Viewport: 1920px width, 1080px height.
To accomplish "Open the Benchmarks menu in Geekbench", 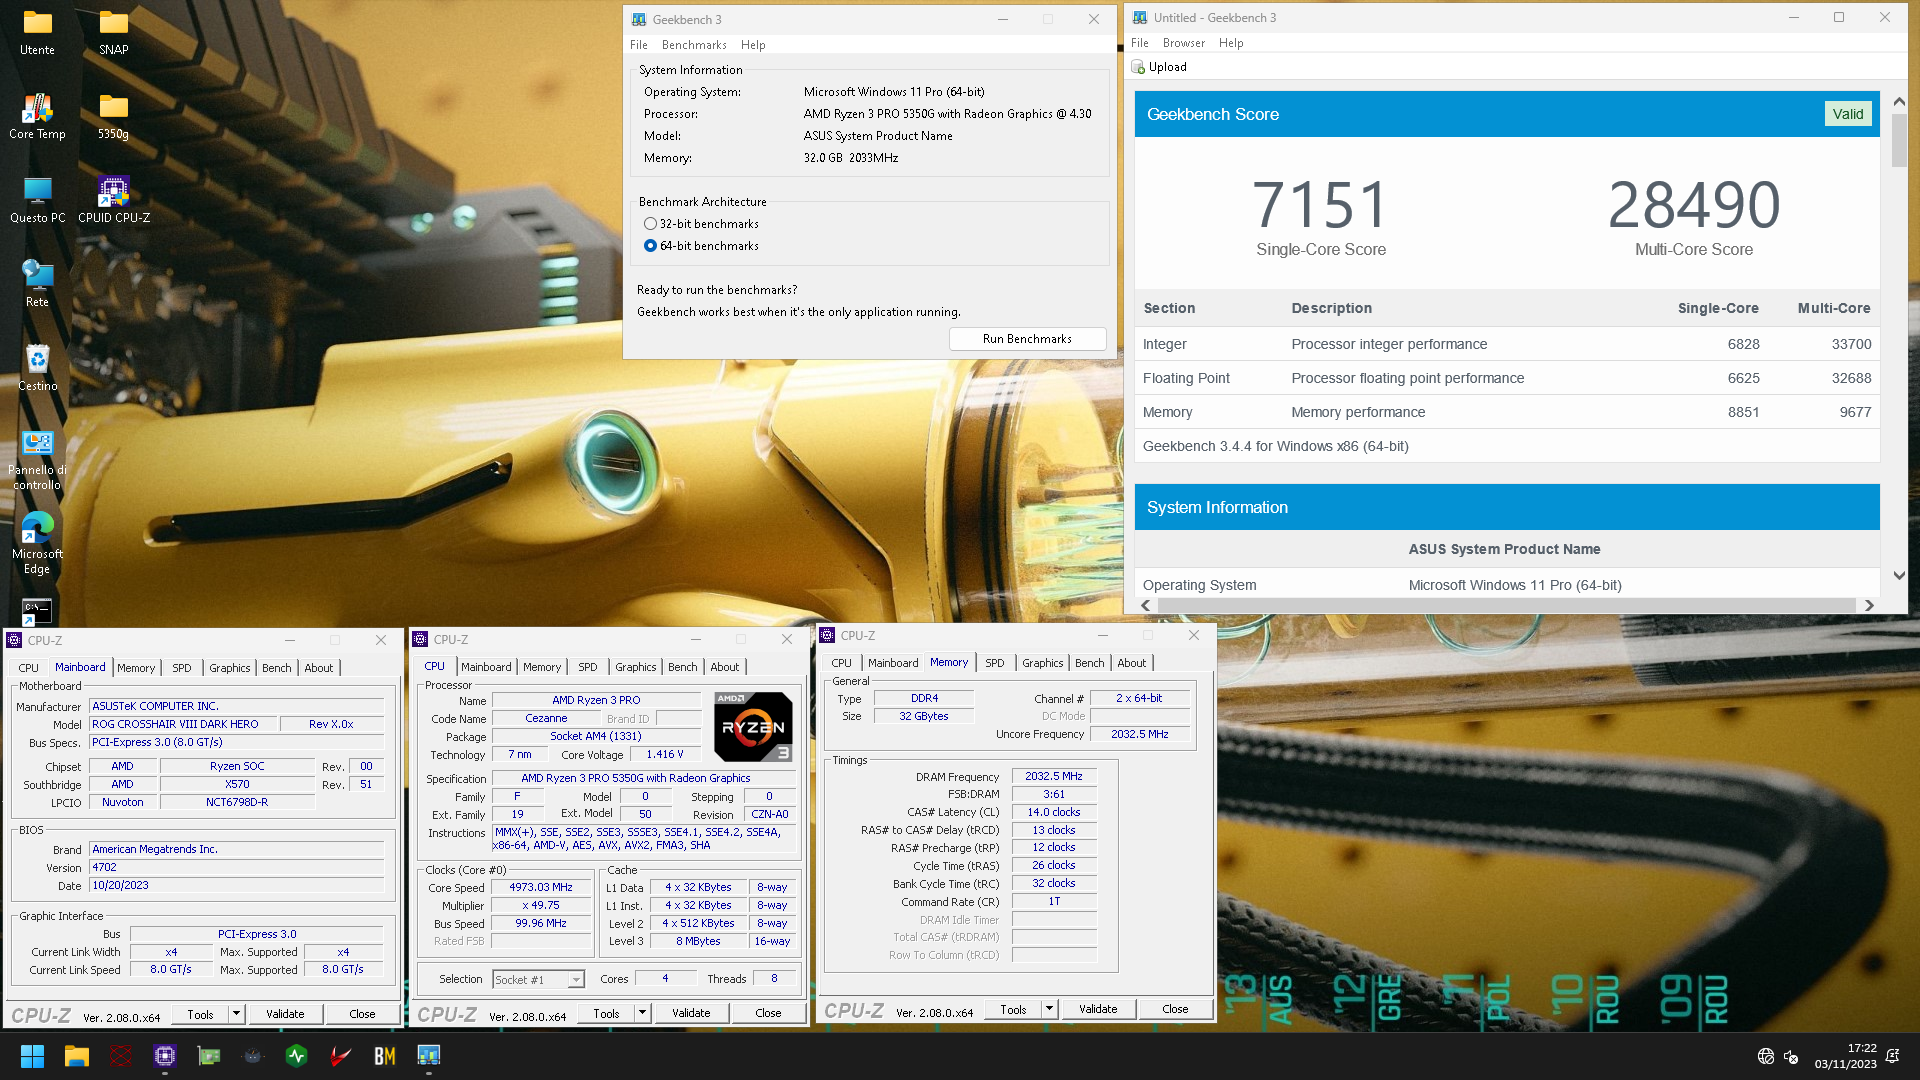I will [694, 45].
